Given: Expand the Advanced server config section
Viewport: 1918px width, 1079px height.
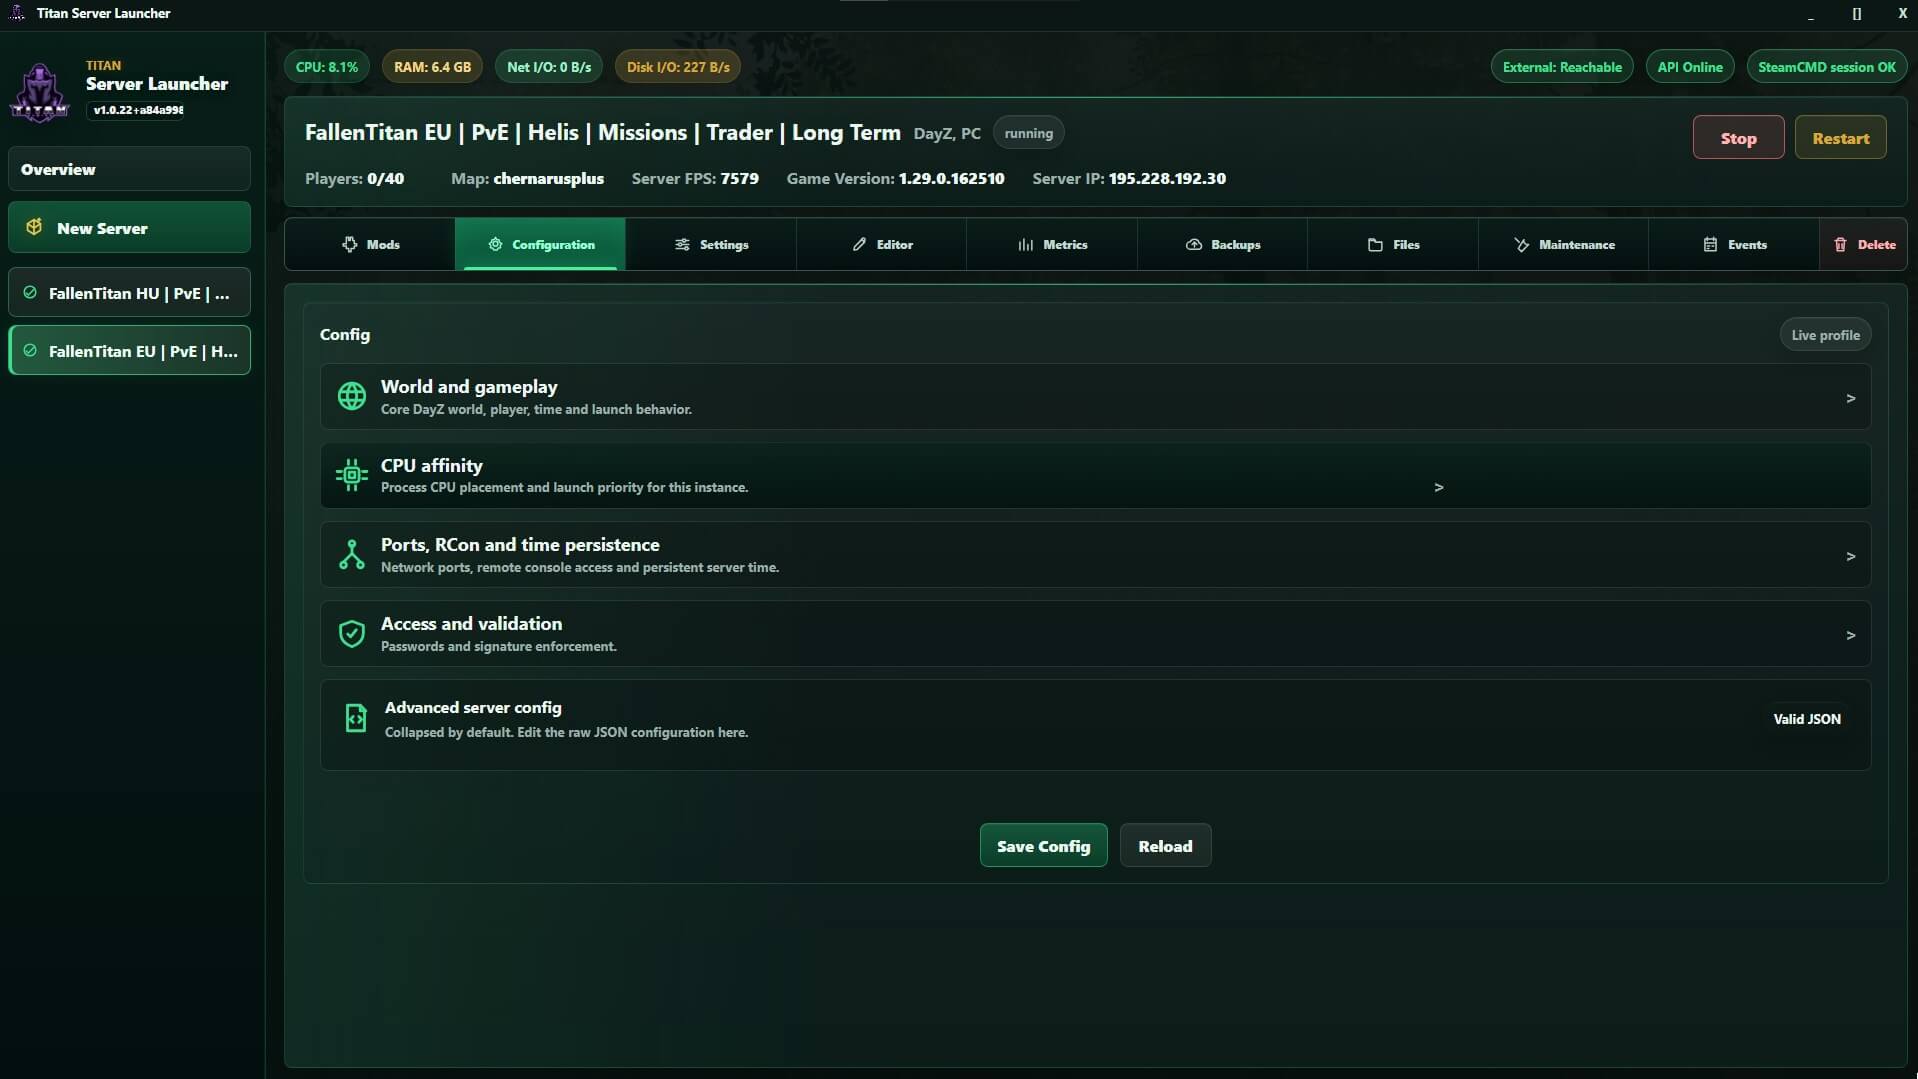Looking at the screenshot, I should pyautogui.click(x=1095, y=725).
